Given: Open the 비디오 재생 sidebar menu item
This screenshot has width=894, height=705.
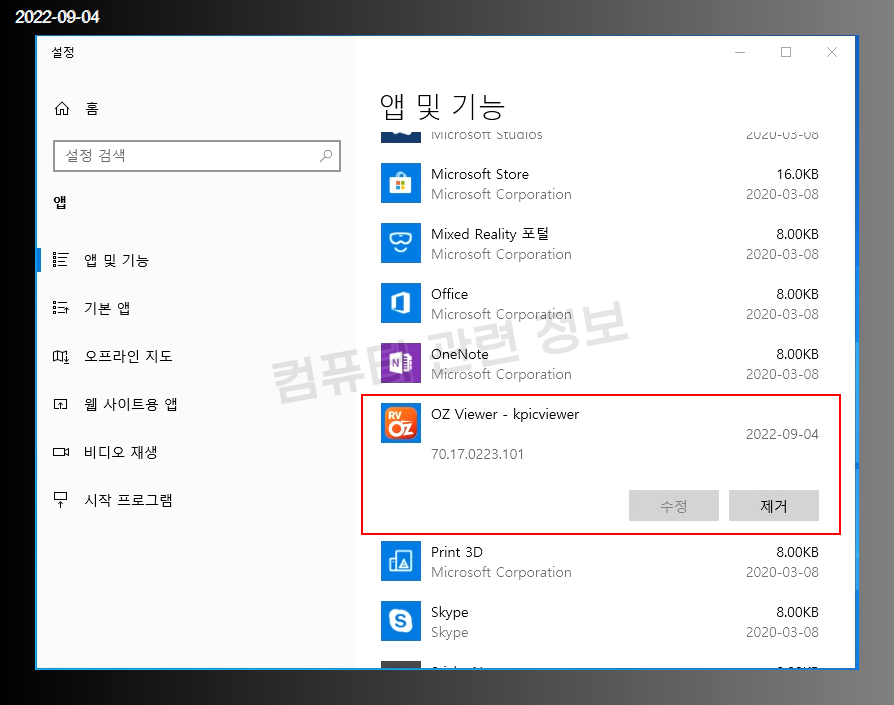Looking at the screenshot, I should pos(197,452).
